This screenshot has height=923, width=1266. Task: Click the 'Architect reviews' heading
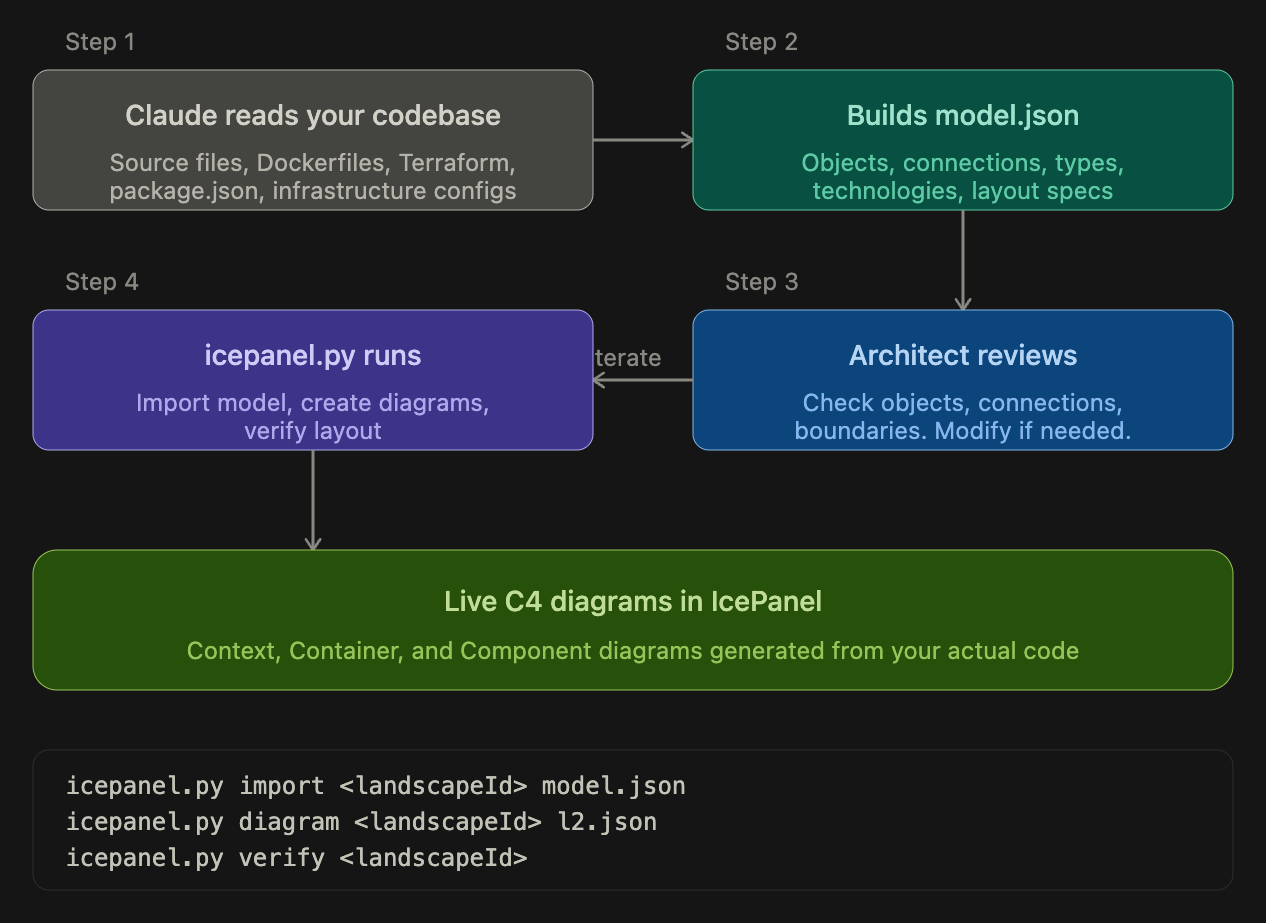(x=963, y=356)
